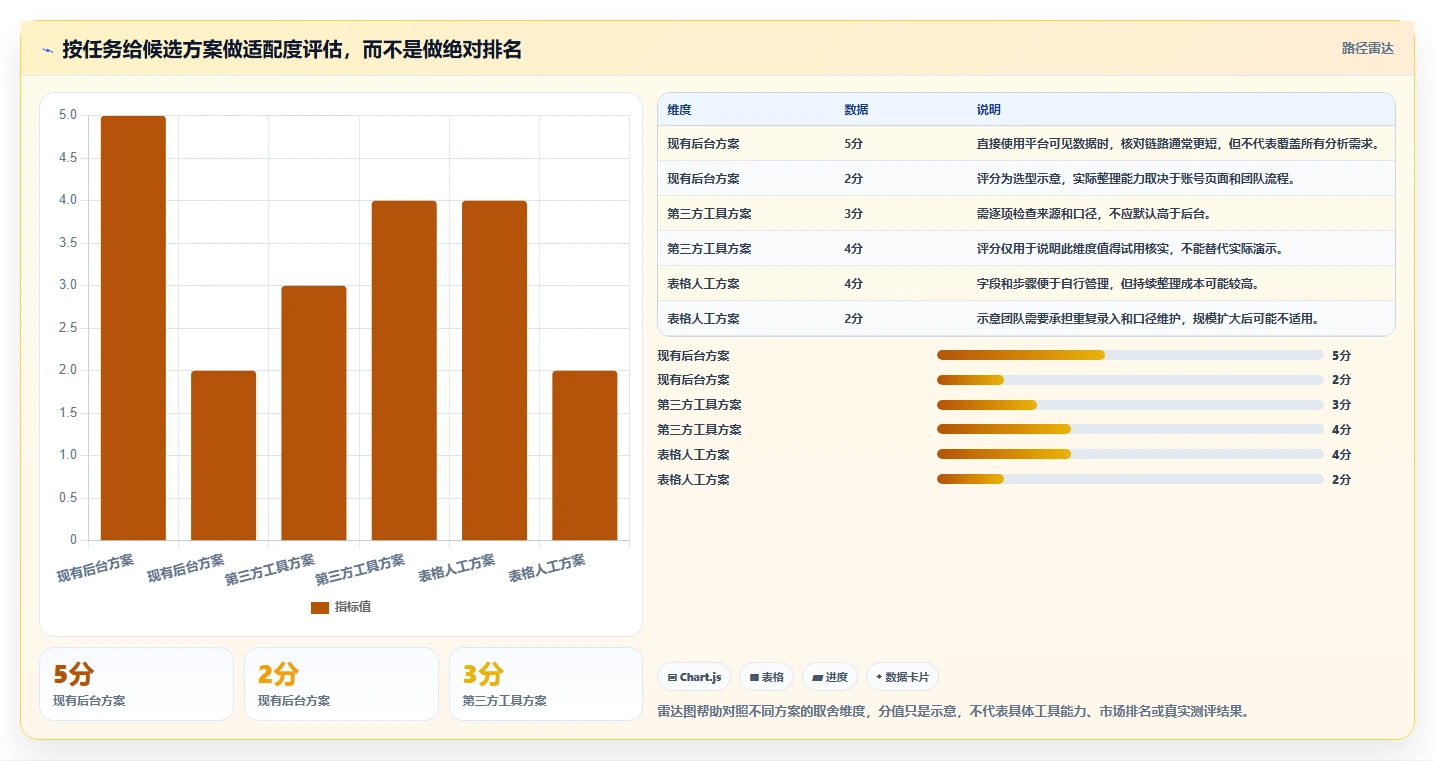Viewport: 1435px width, 761px height.
Task: Click the footer note starting 雷达图帮助对照
Action: tap(953, 712)
